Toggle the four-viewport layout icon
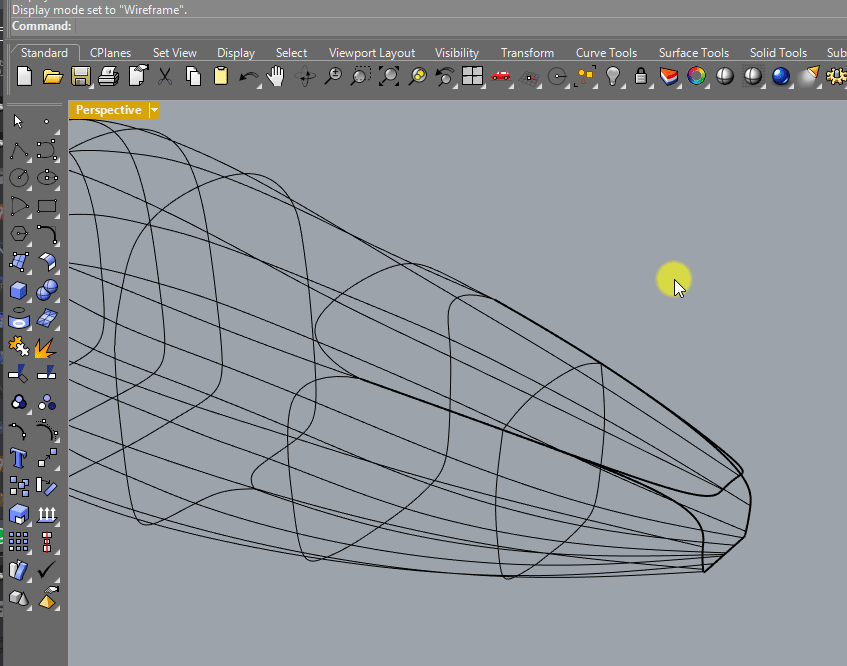 coord(472,76)
